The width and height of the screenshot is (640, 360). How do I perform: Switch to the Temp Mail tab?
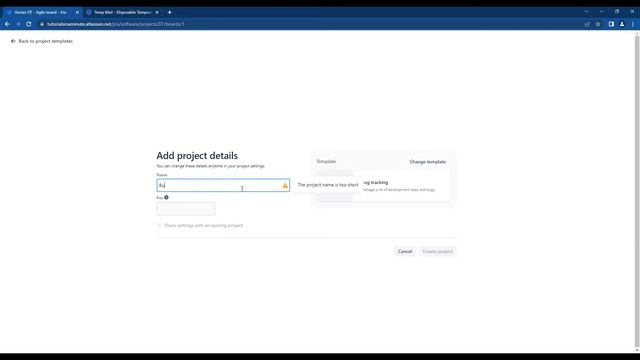pyautogui.click(x=122, y=12)
